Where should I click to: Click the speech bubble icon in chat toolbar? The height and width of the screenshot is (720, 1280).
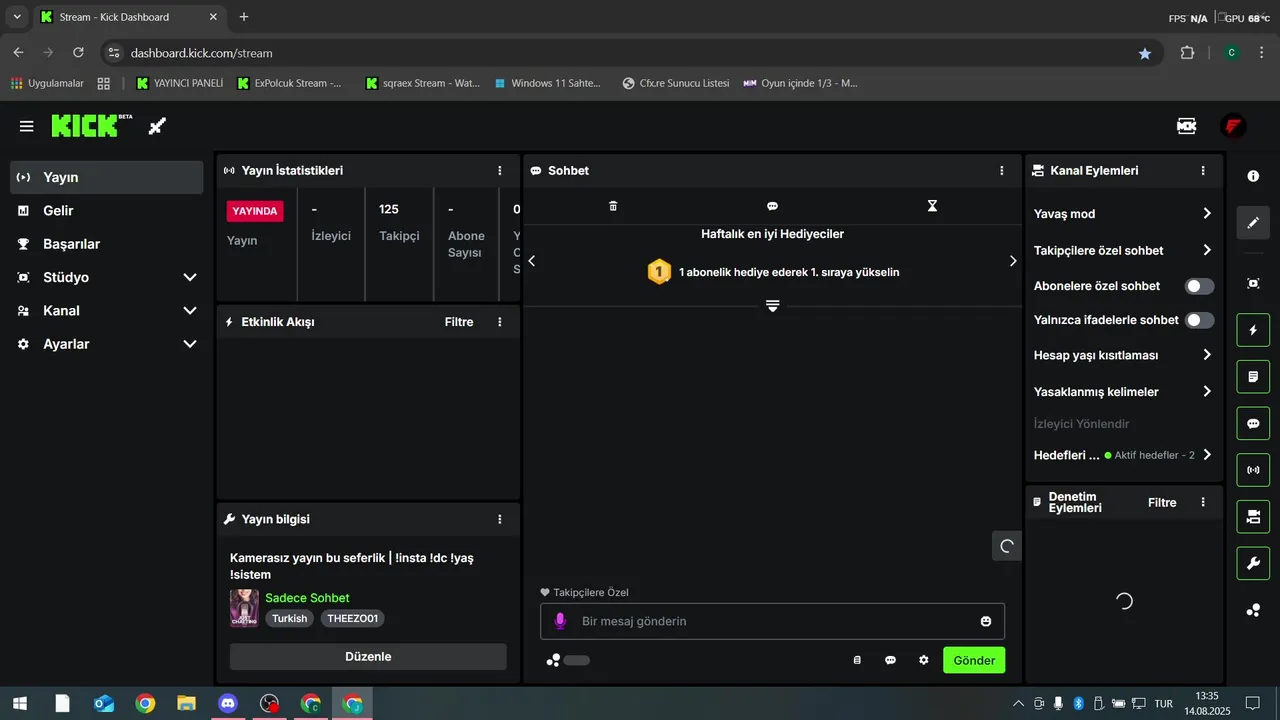(x=772, y=206)
